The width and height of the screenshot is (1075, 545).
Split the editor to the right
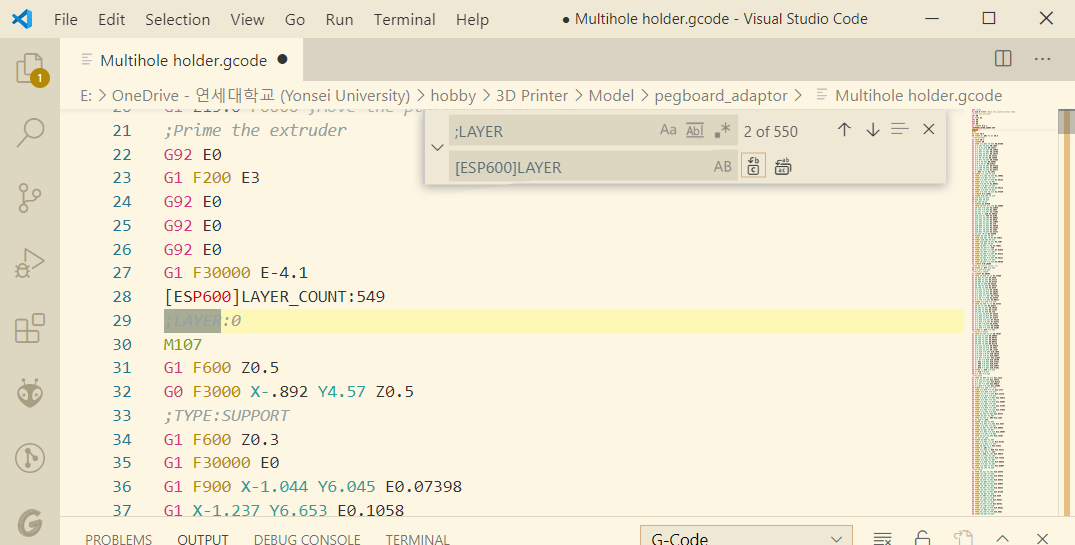pyautogui.click(x=1003, y=59)
